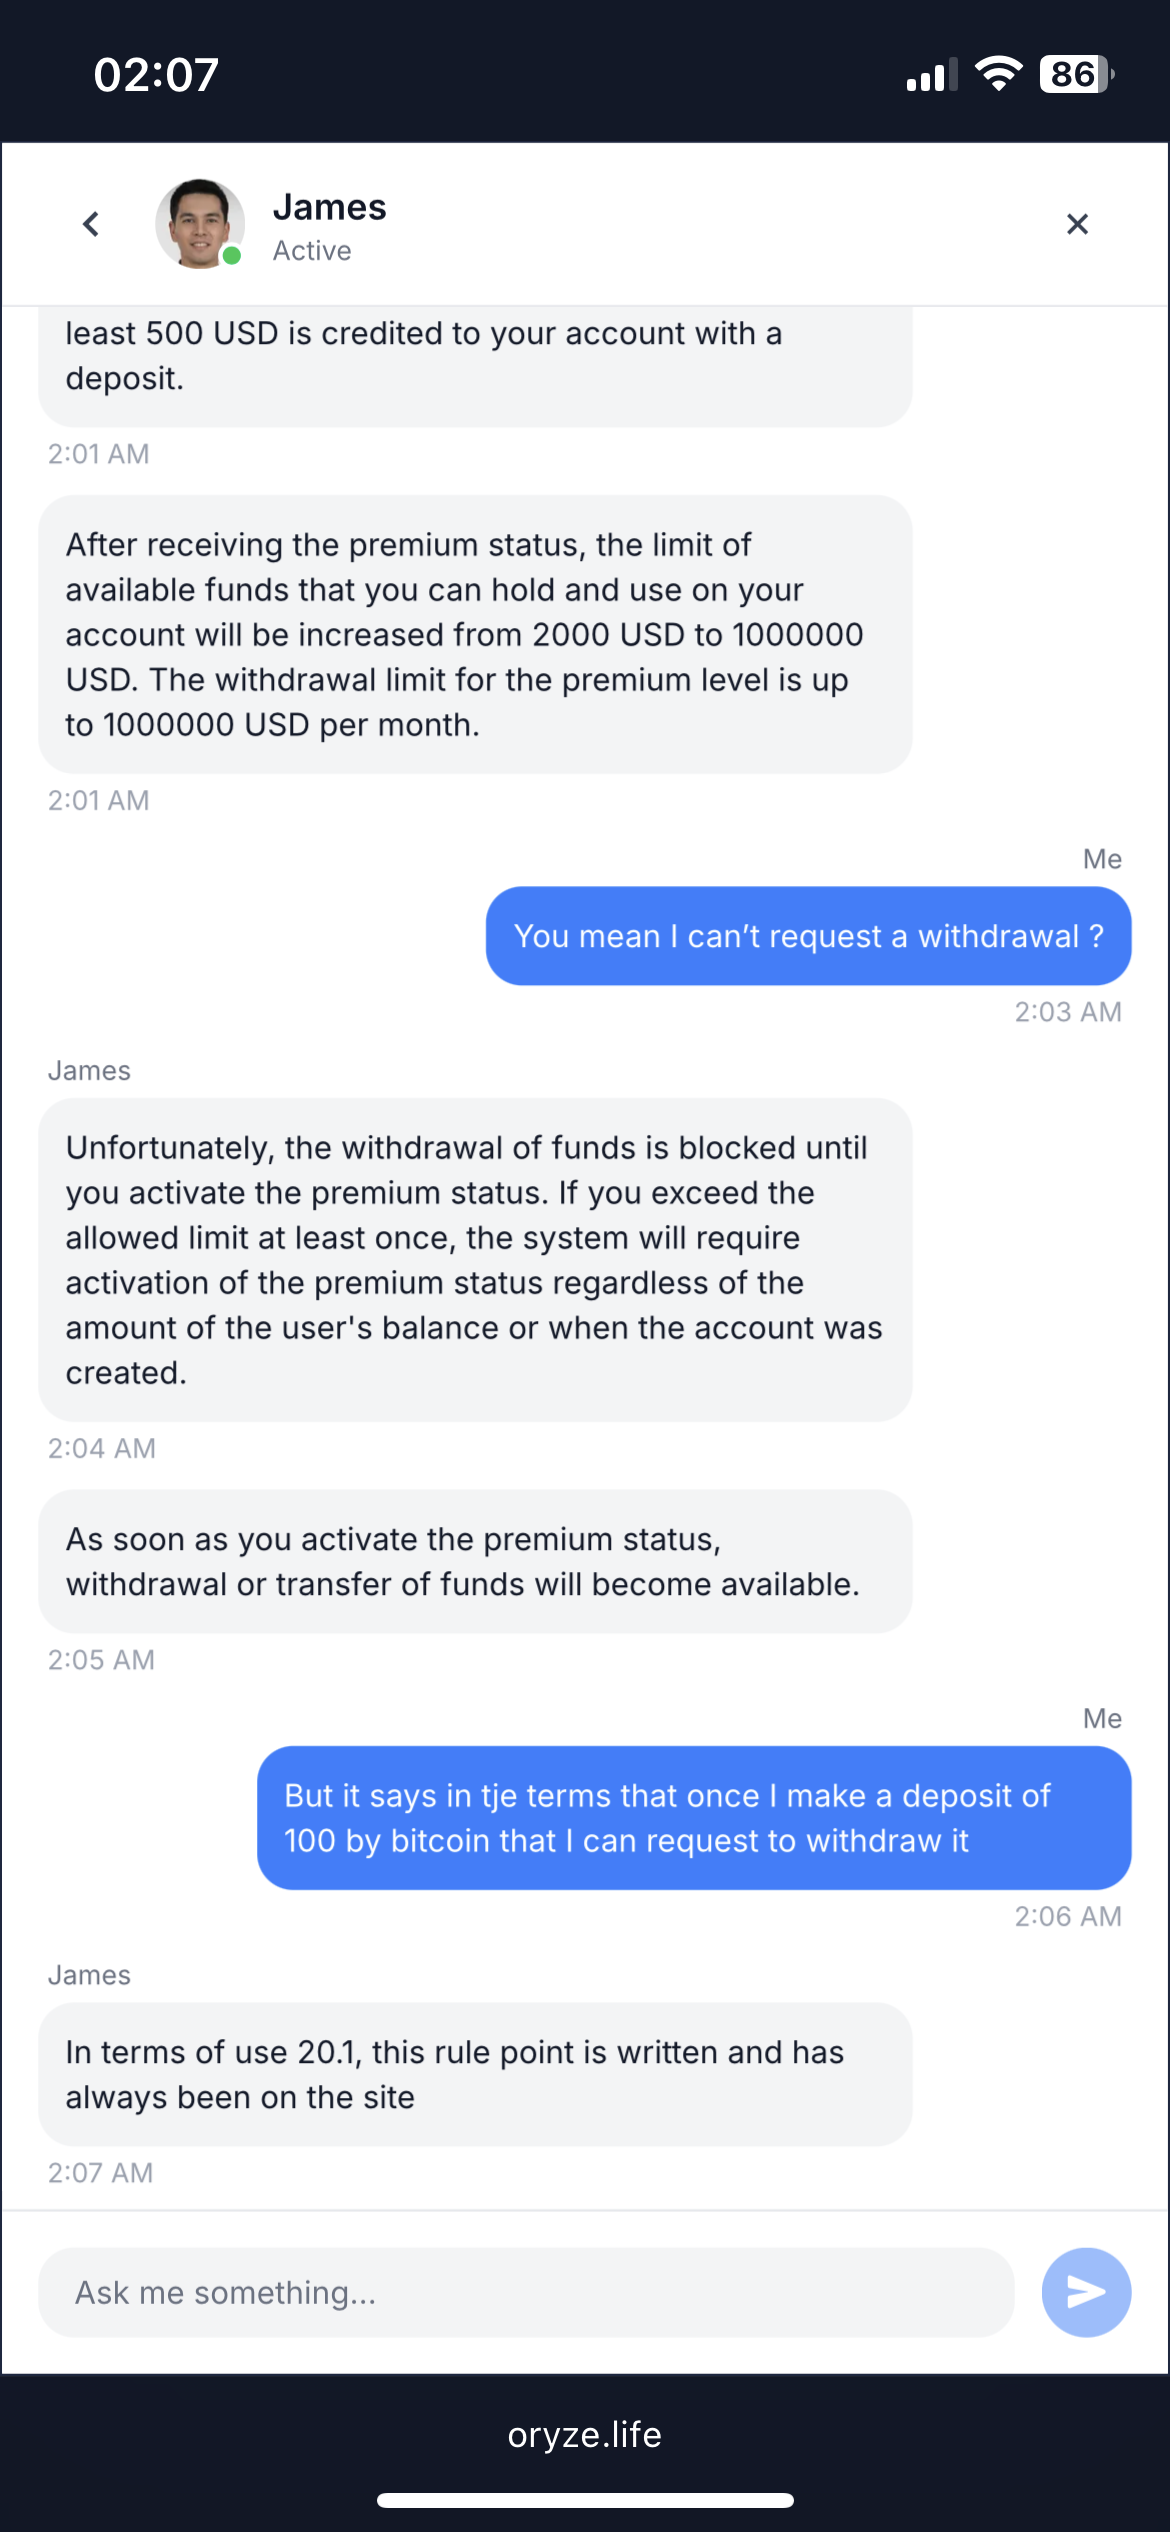Tap the 02:07 clock in status bar
The height and width of the screenshot is (2532, 1170).
[x=156, y=75]
